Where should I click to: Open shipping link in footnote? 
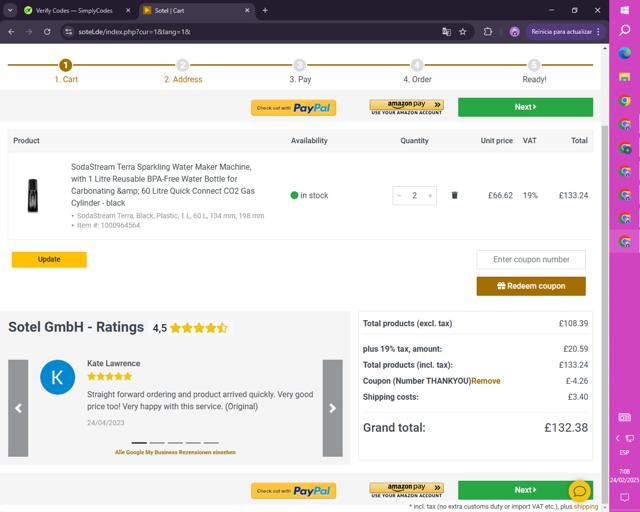(586, 507)
